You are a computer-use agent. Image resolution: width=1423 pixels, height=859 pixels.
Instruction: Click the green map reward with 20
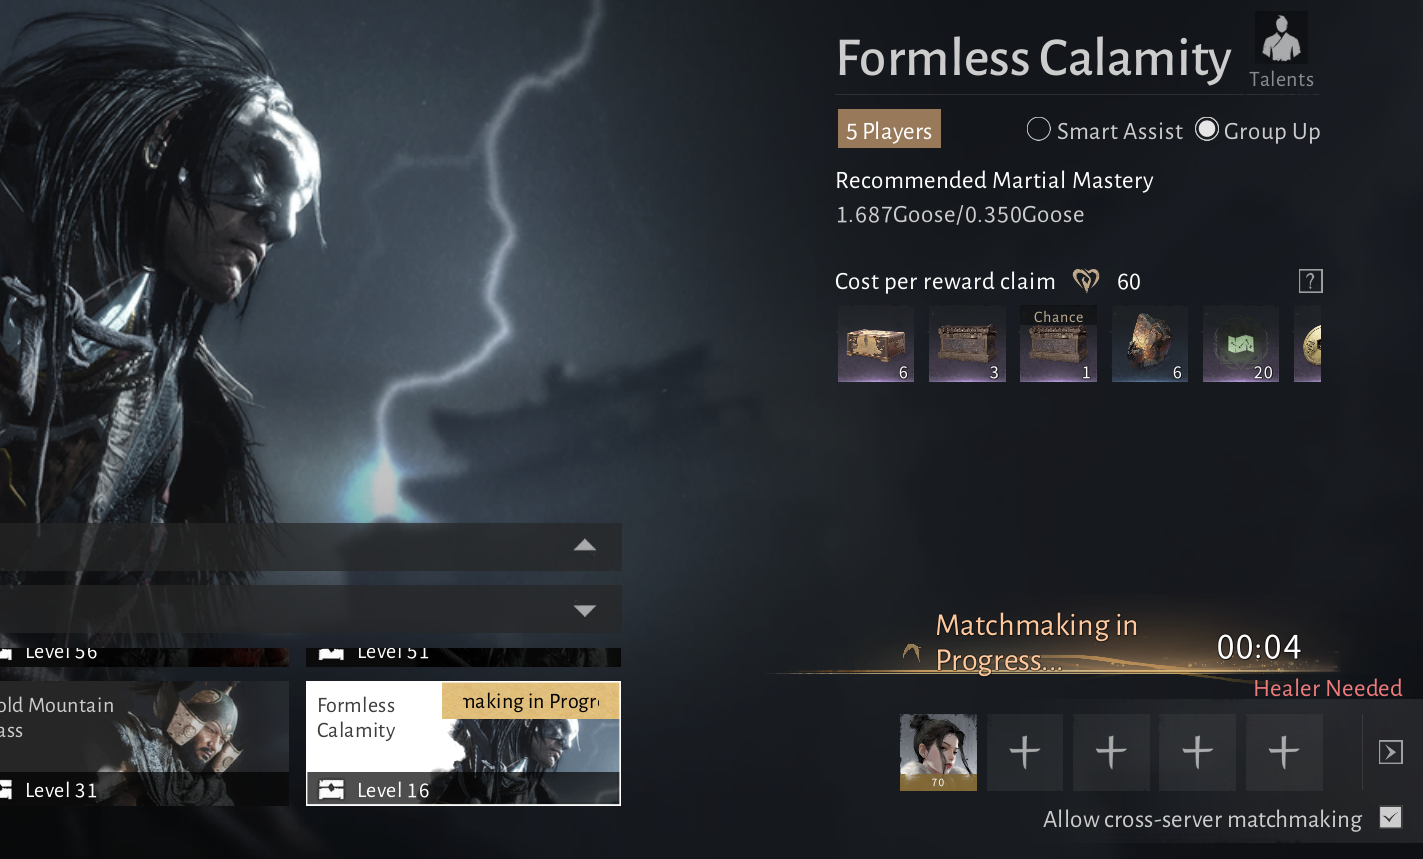[x=1240, y=344]
